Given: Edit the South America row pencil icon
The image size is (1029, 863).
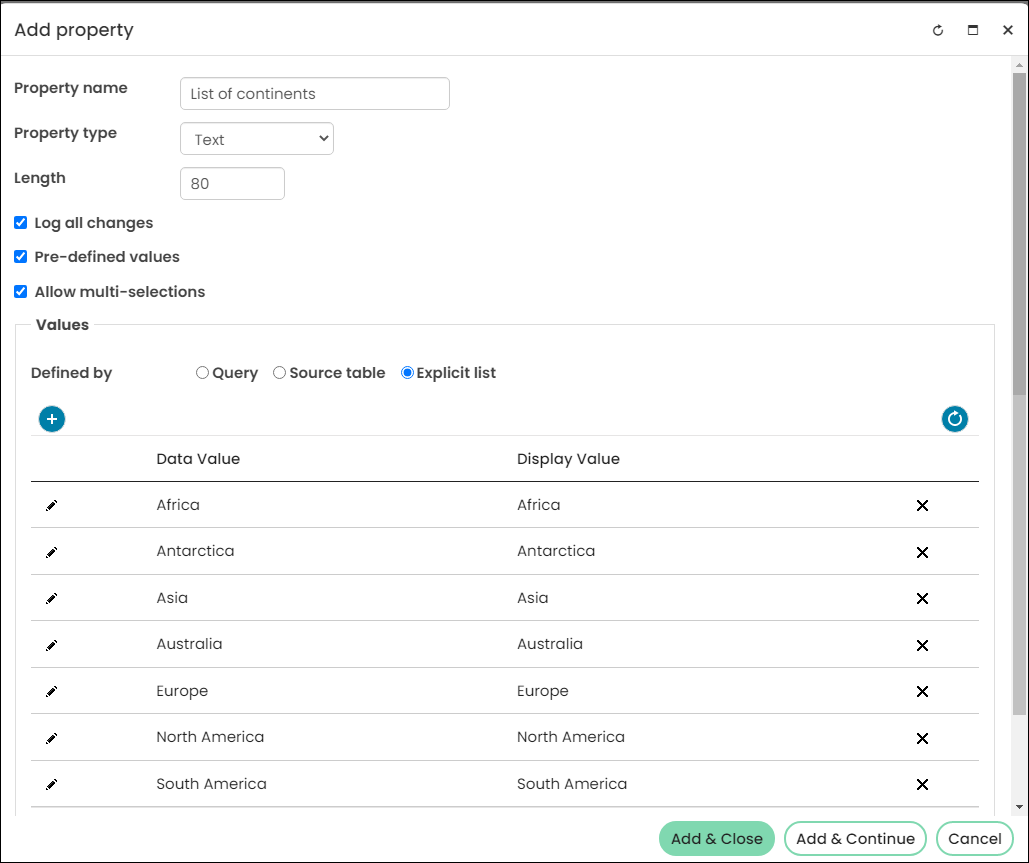Looking at the screenshot, I should click(51, 784).
